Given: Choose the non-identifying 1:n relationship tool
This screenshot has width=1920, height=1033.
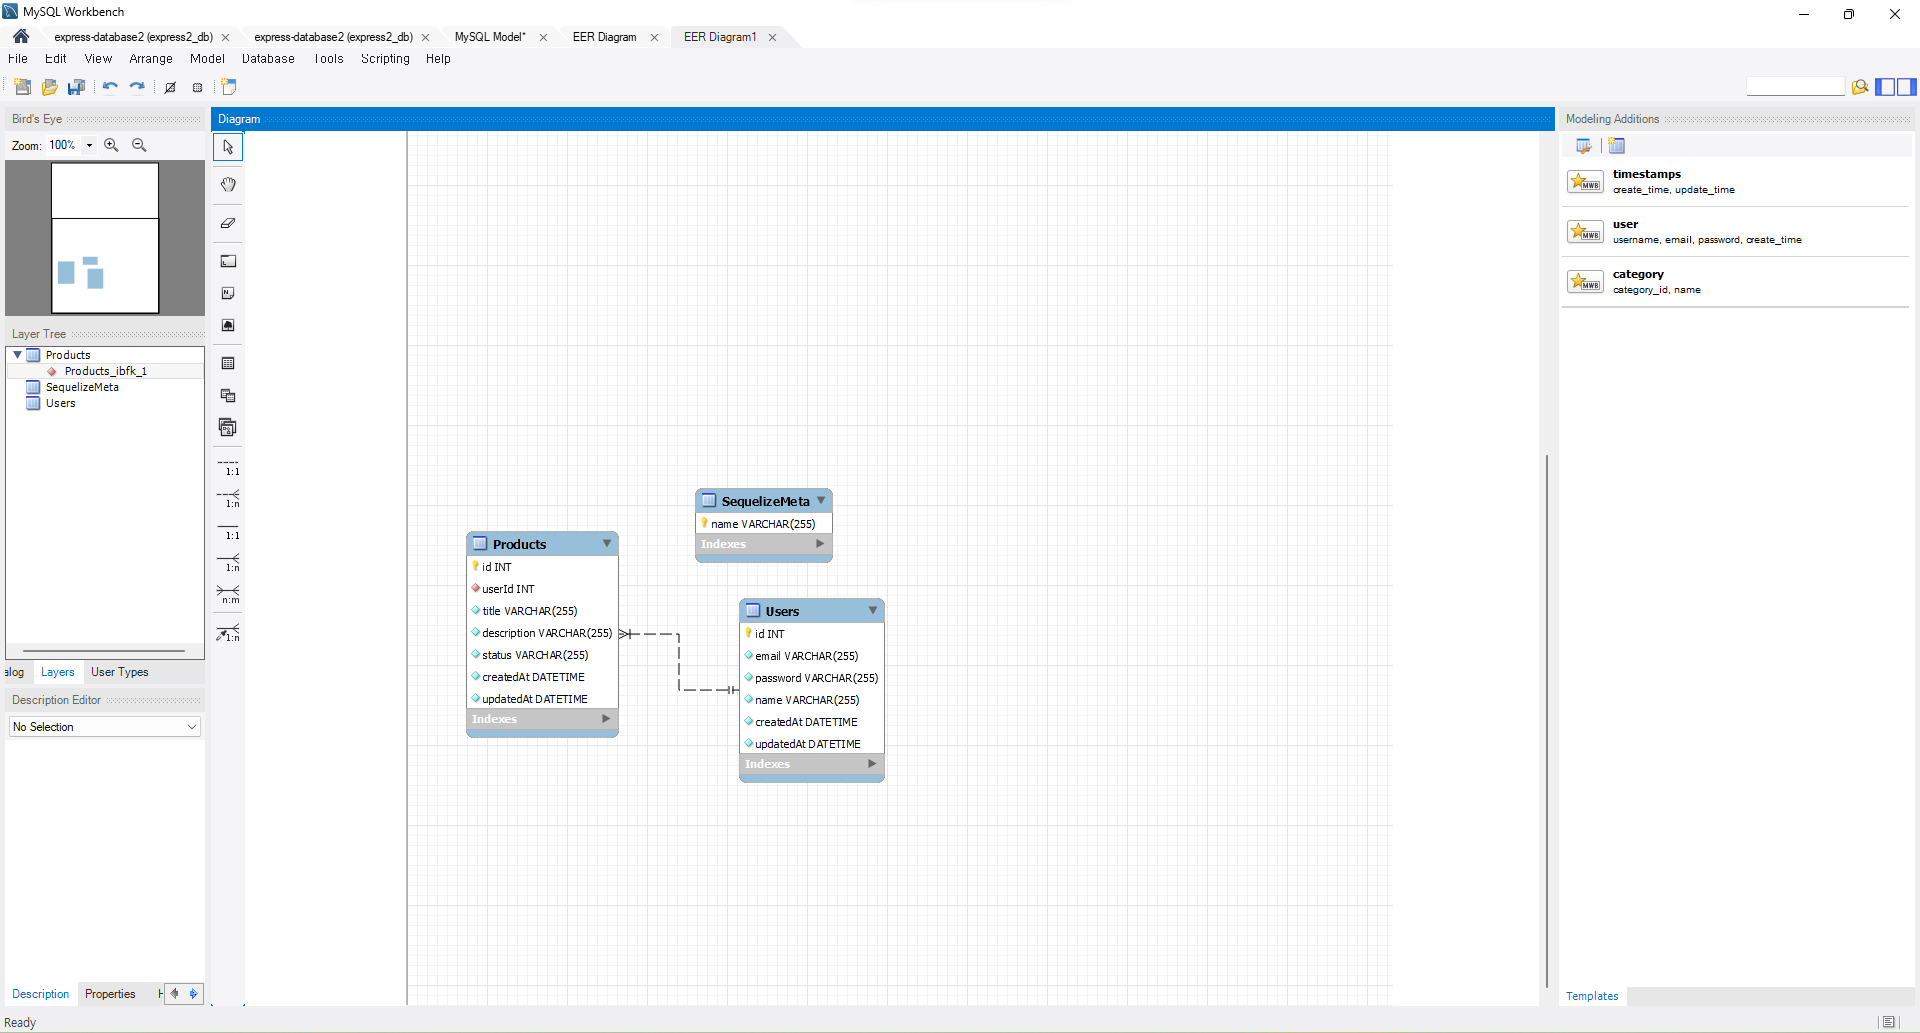Looking at the screenshot, I should click(x=228, y=498).
